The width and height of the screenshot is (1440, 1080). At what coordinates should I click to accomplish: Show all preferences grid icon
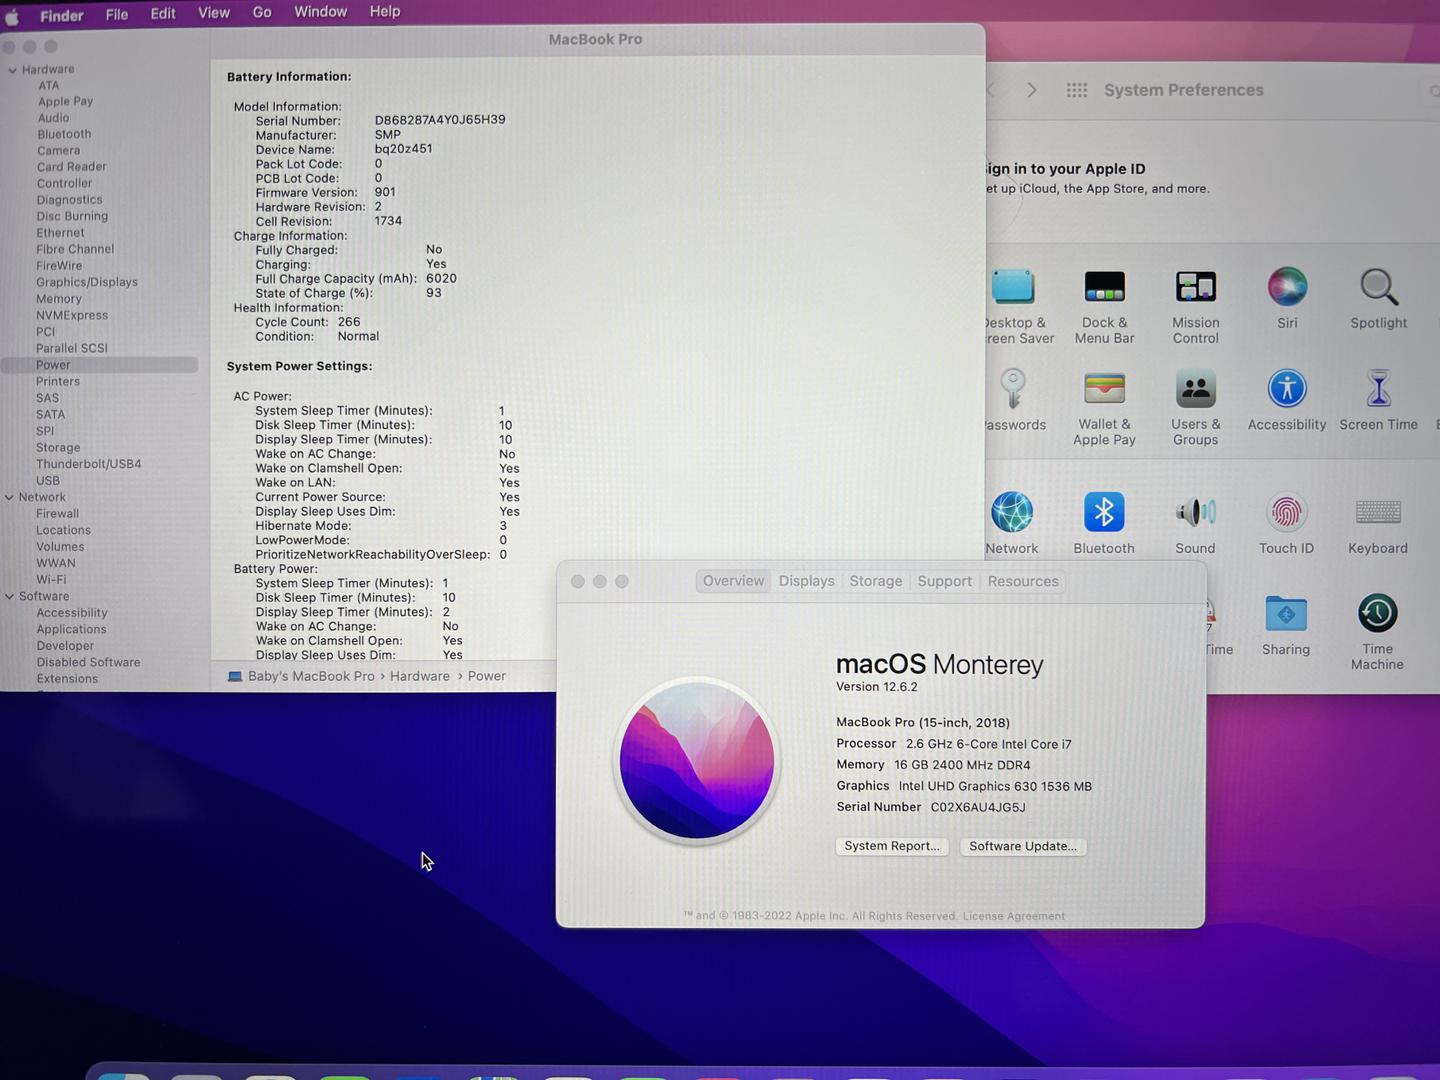(1077, 90)
